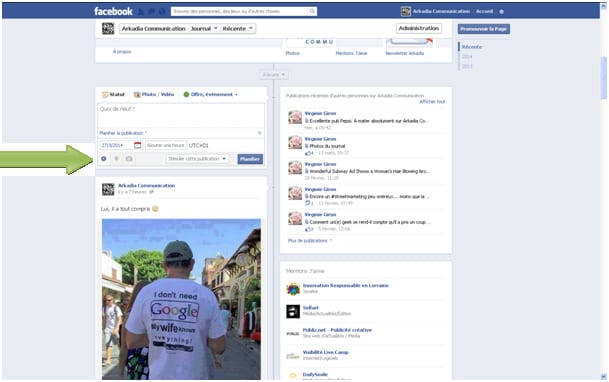Screen dimensions: 609x382
Task: Open the Photos section
Action: coord(292,53)
